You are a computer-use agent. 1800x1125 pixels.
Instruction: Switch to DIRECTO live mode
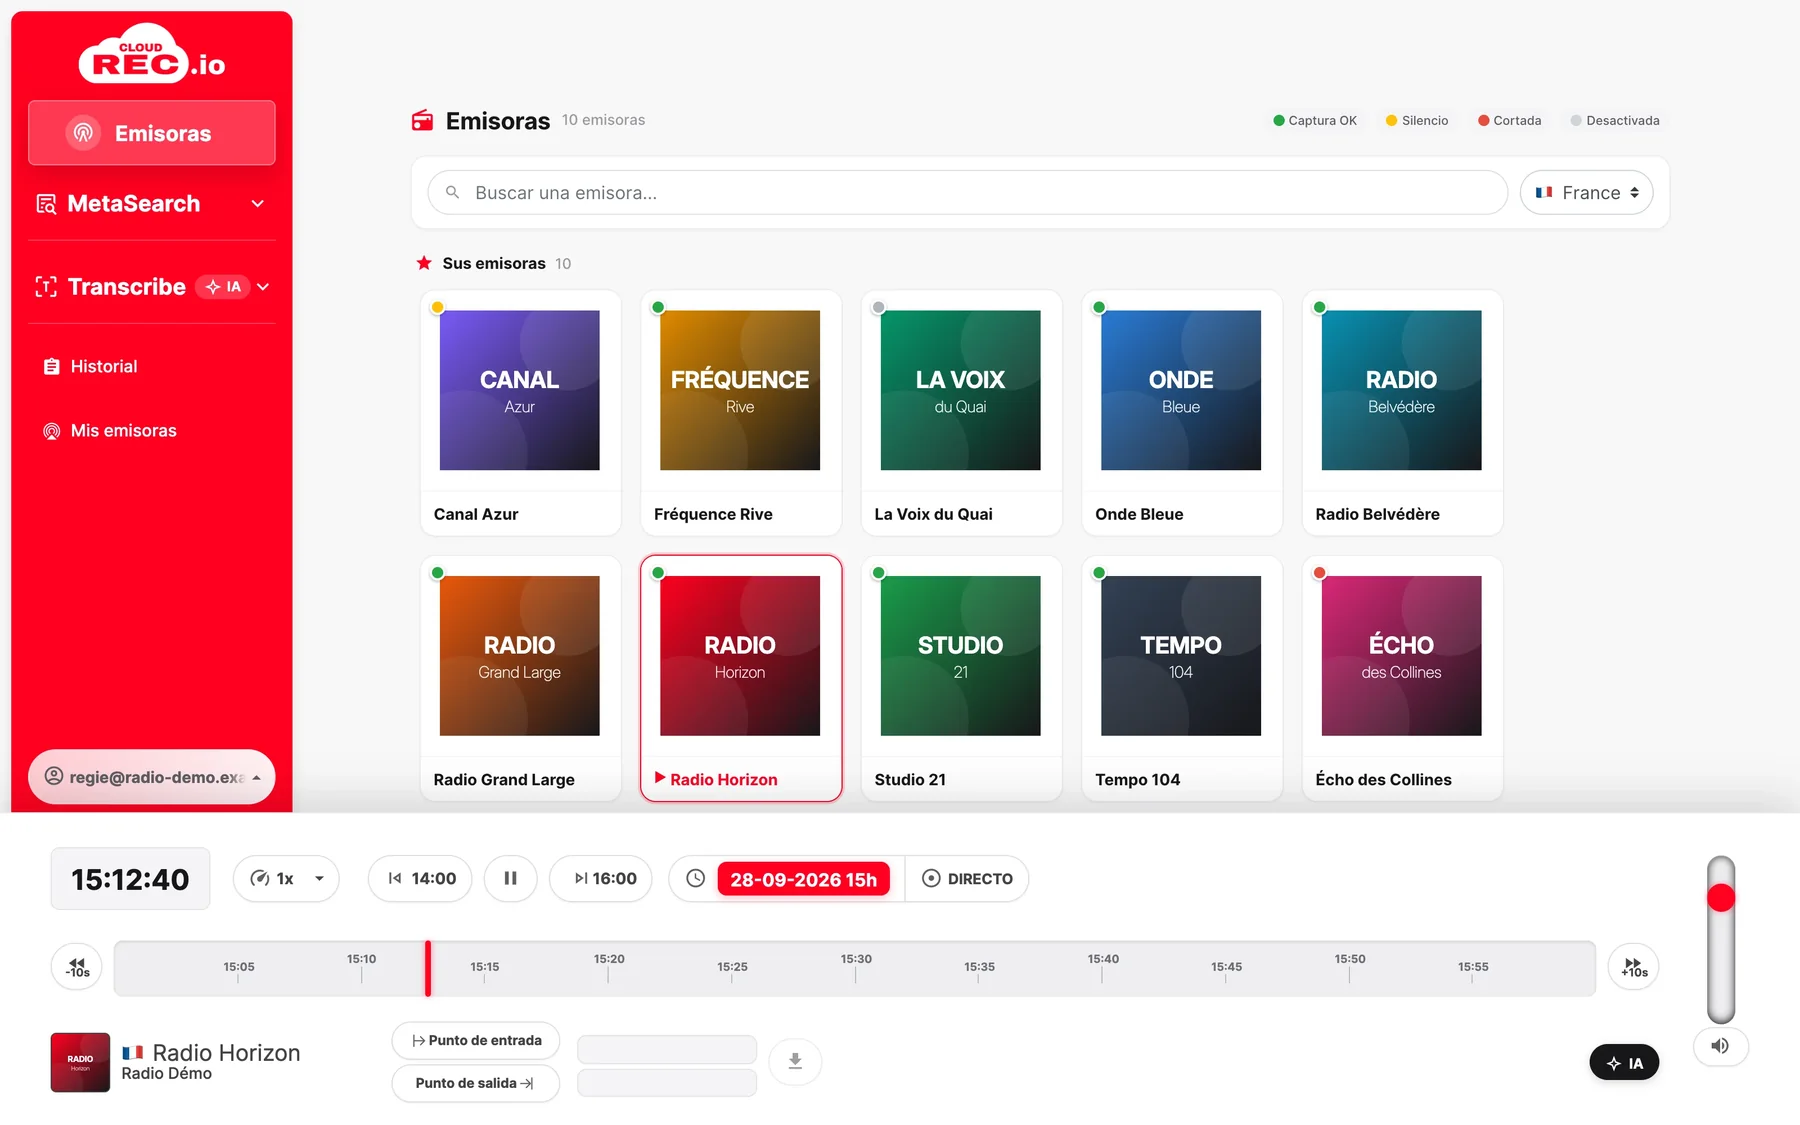pos(967,879)
